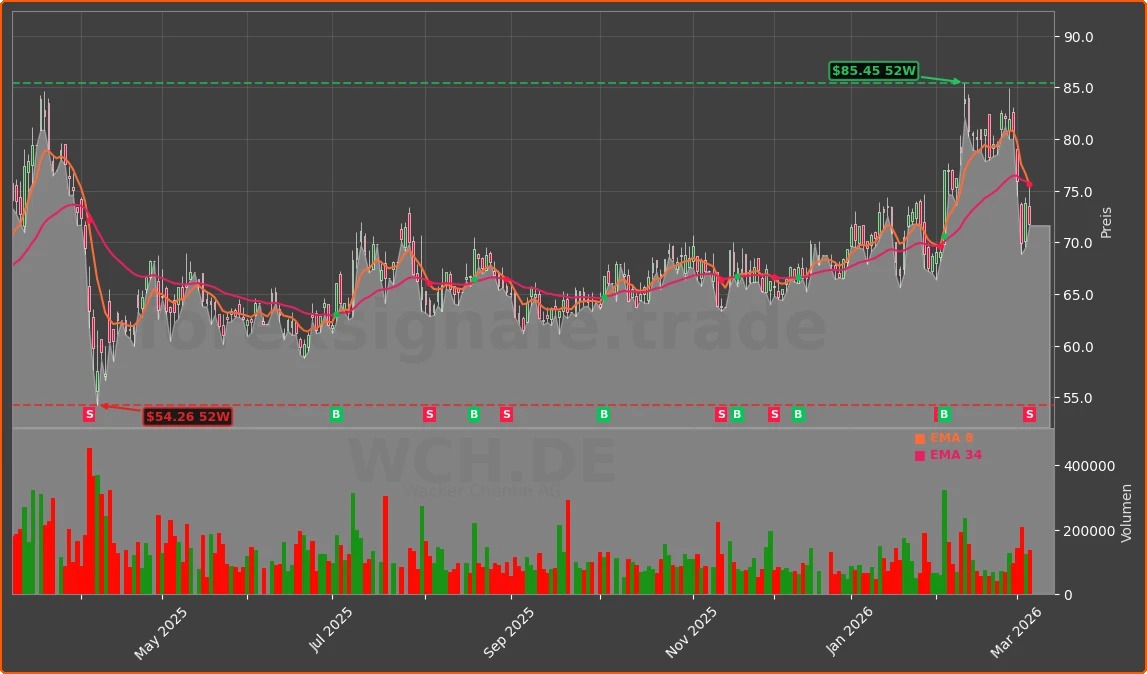Select the B buy signal just before Sep 2025
This screenshot has height=674, width=1147.
click(473, 414)
